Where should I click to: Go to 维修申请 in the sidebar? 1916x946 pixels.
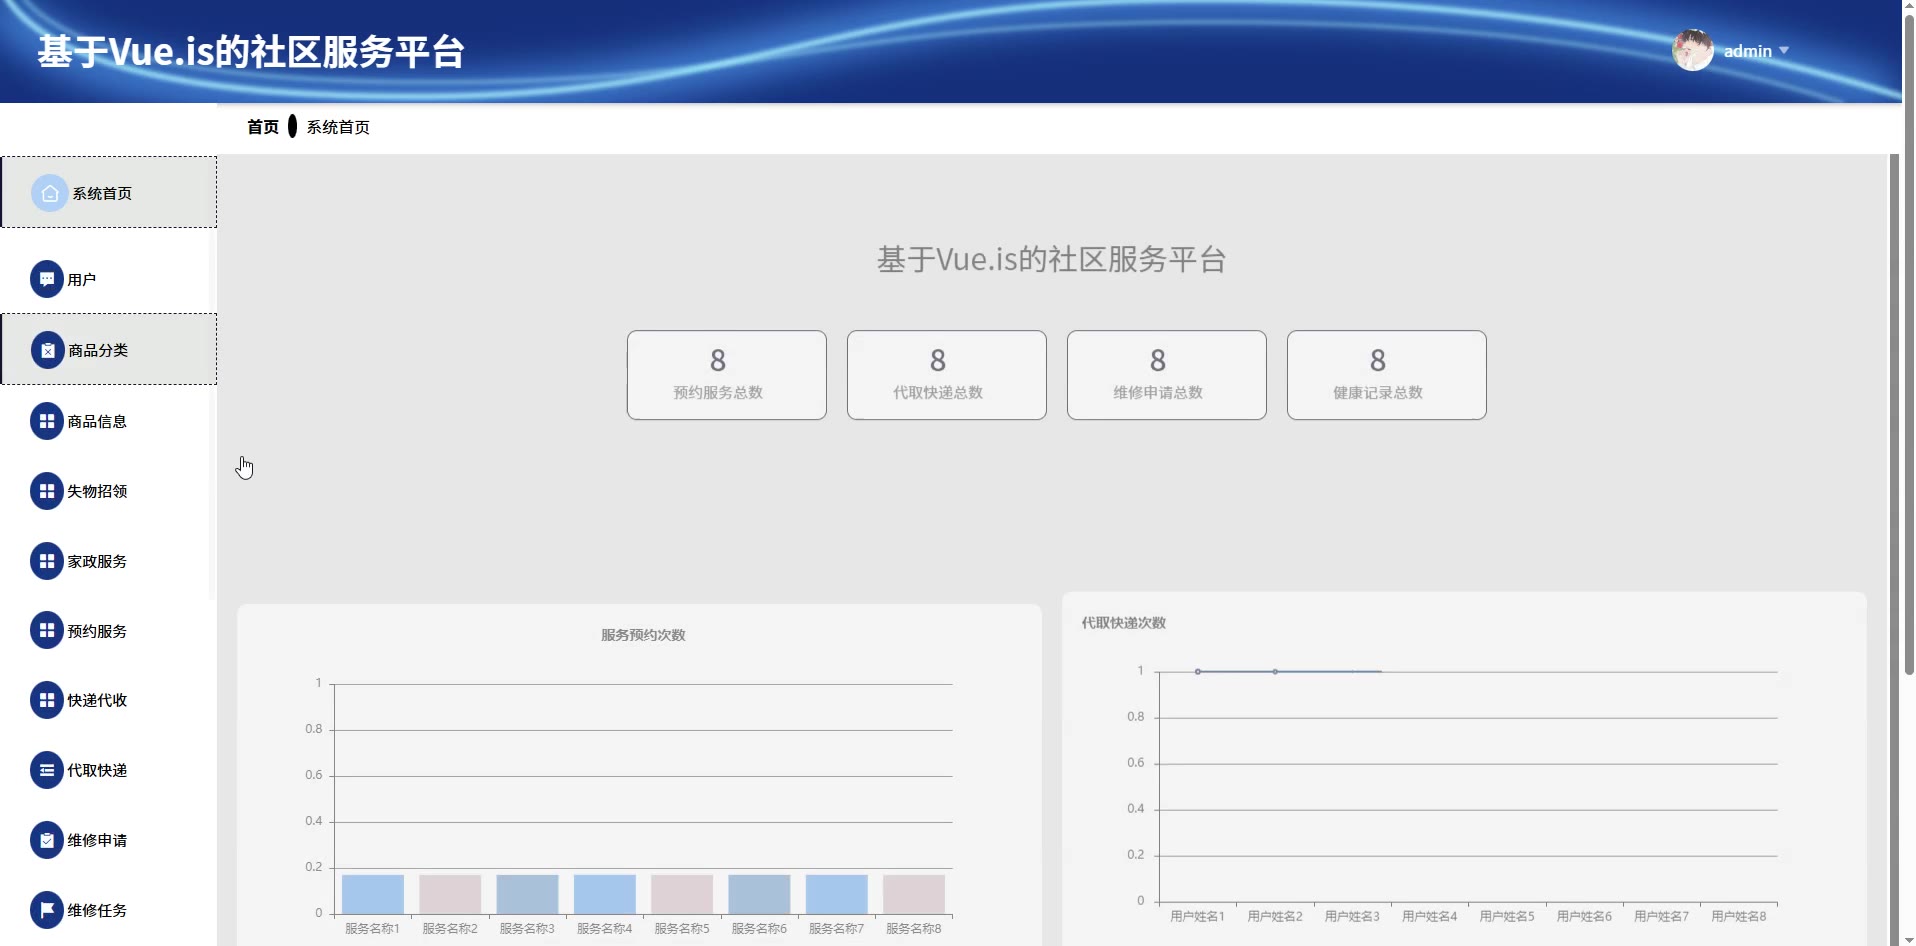pyautogui.click(x=109, y=840)
